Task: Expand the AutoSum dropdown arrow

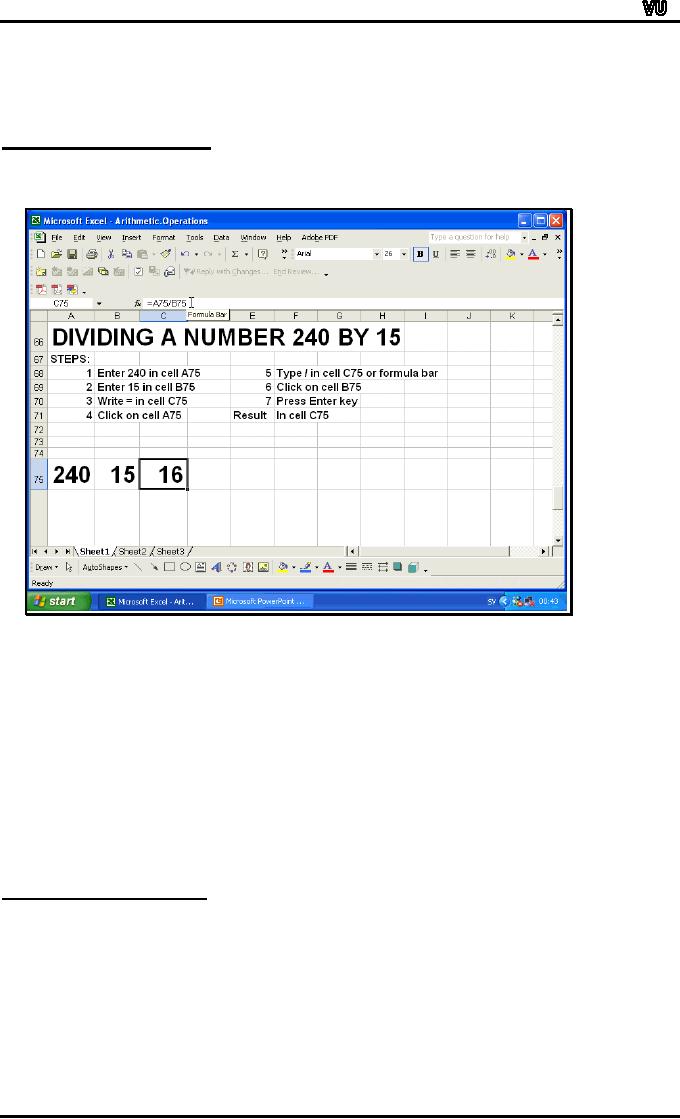Action: coord(247,254)
